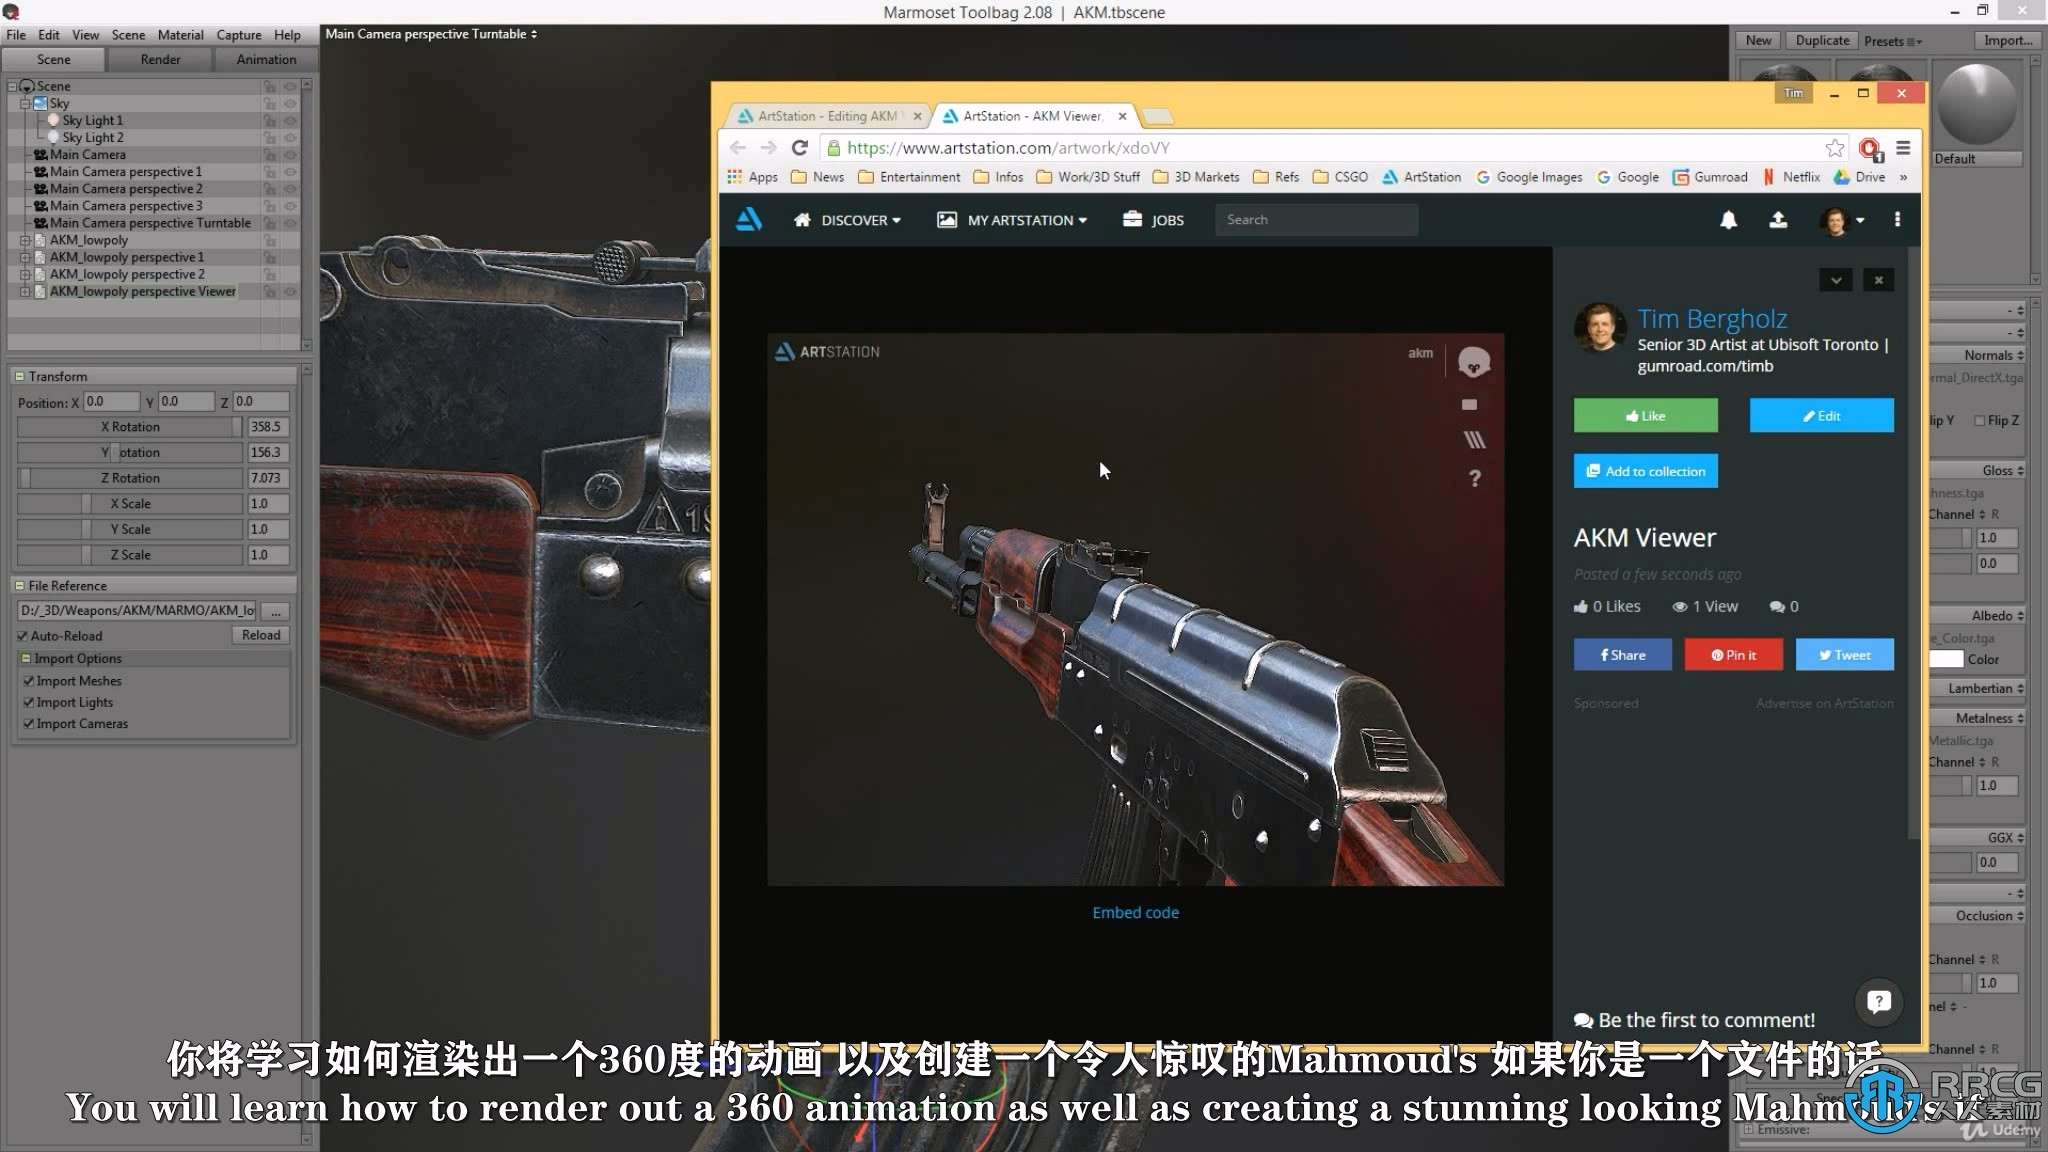Lock the Main Camera scene item
Viewport: 2048px width, 1152px height.
point(269,155)
